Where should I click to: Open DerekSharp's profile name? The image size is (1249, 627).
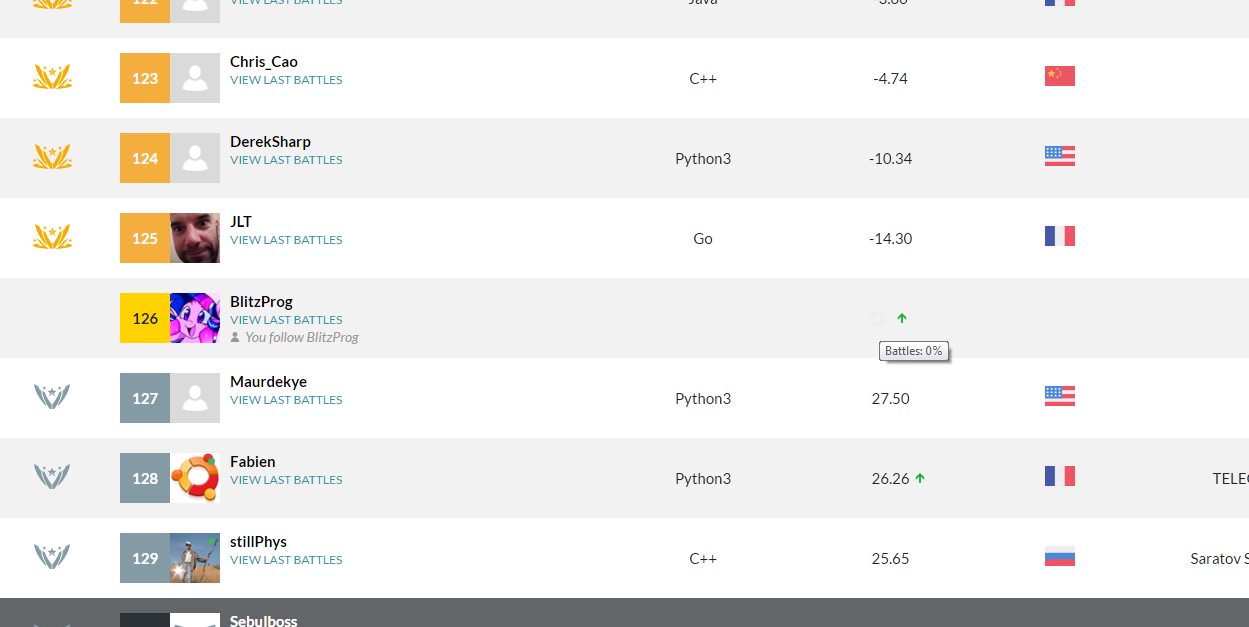pyautogui.click(x=270, y=142)
